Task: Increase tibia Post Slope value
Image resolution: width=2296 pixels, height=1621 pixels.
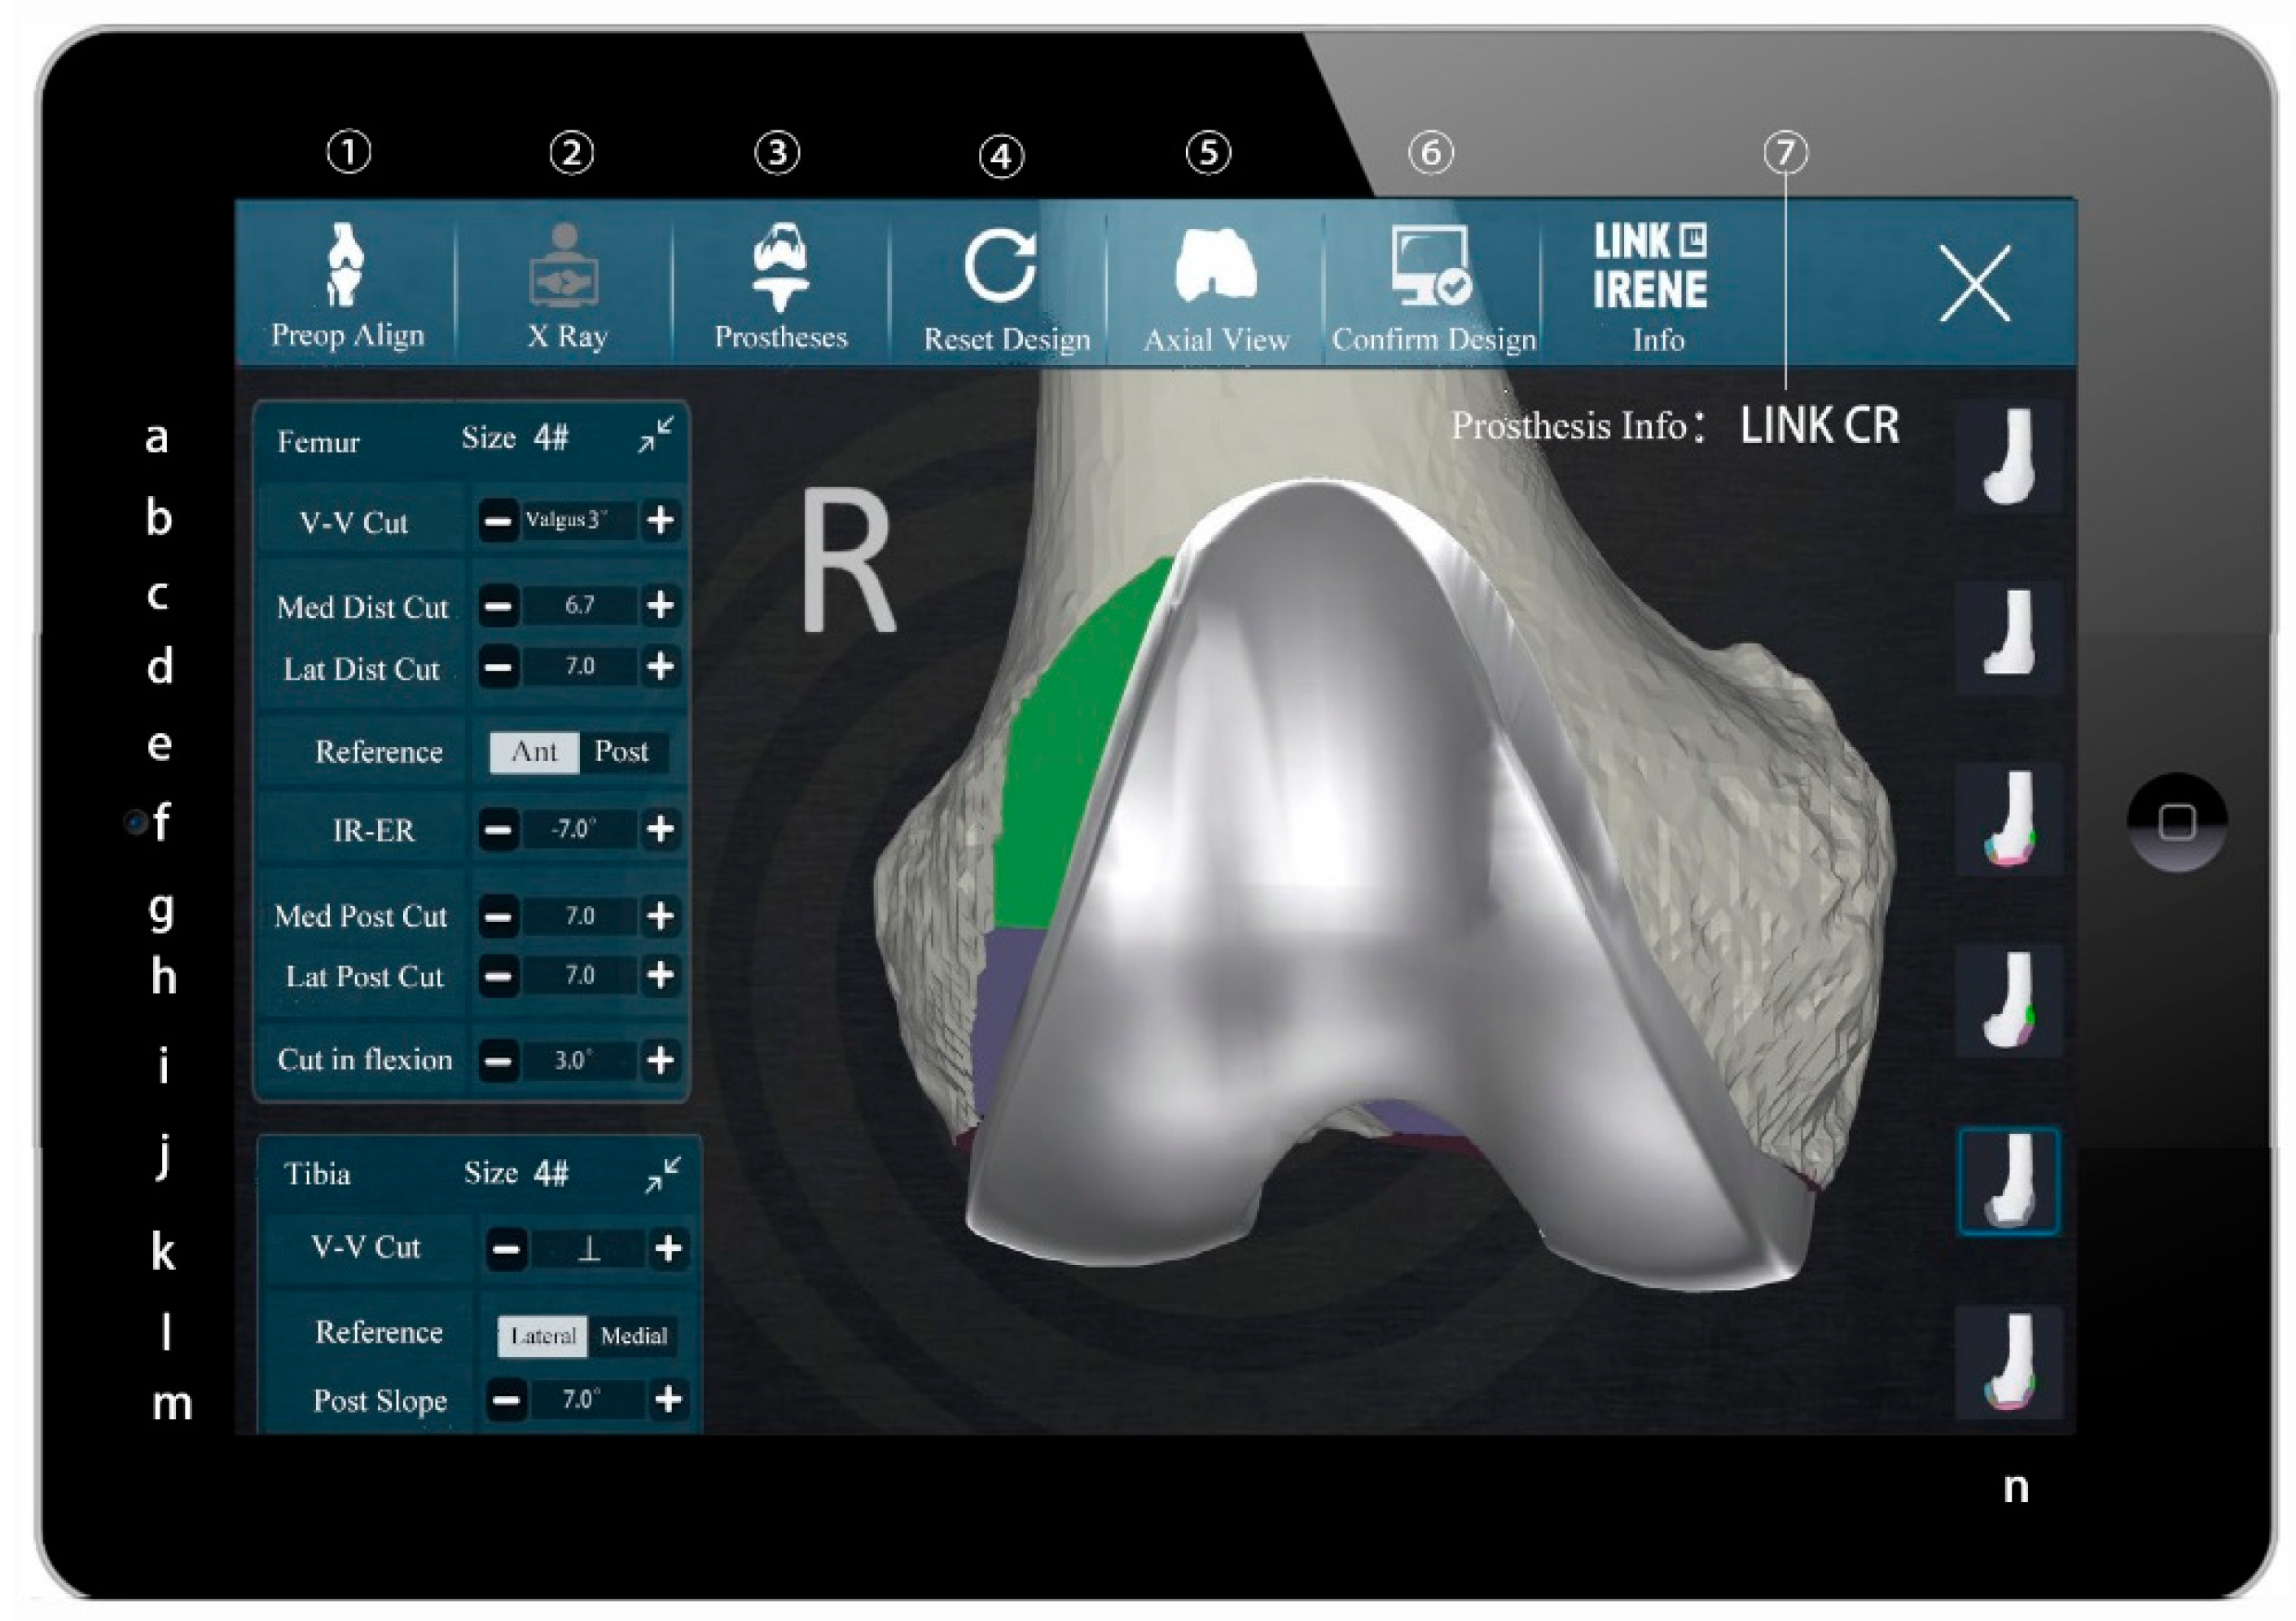Action: click(668, 1399)
